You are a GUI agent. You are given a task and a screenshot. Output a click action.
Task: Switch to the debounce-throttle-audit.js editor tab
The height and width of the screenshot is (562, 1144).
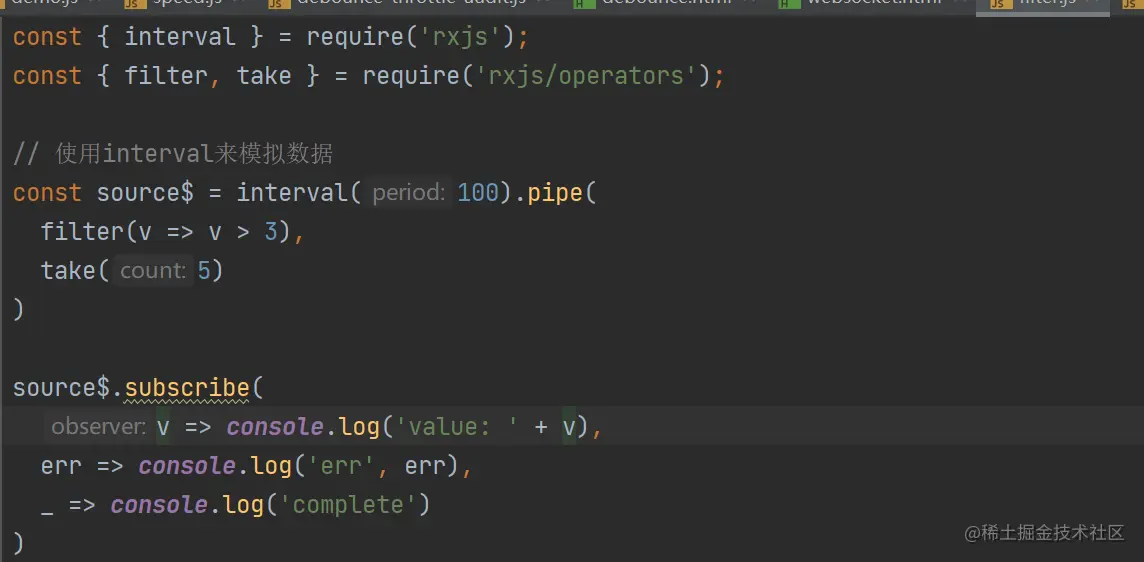410,4
